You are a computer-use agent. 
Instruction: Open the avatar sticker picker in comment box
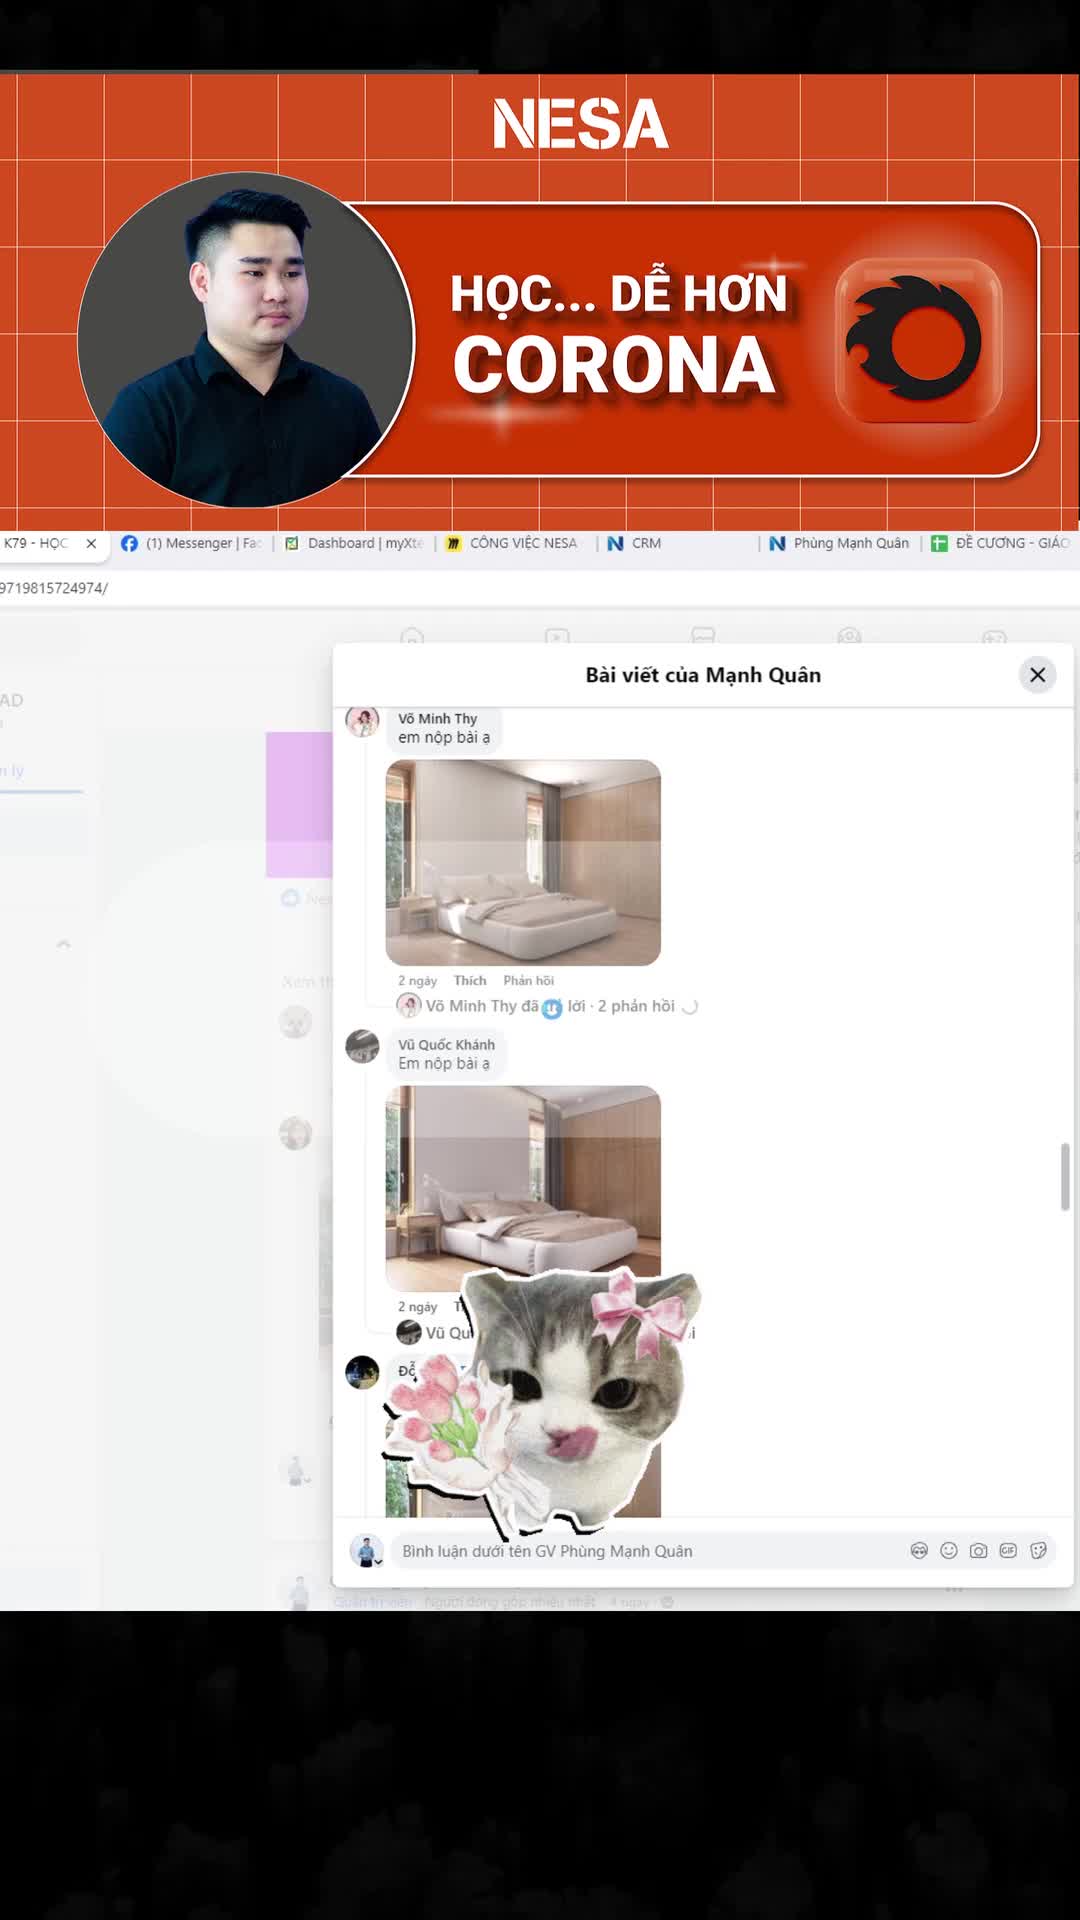coord(919,1550)
